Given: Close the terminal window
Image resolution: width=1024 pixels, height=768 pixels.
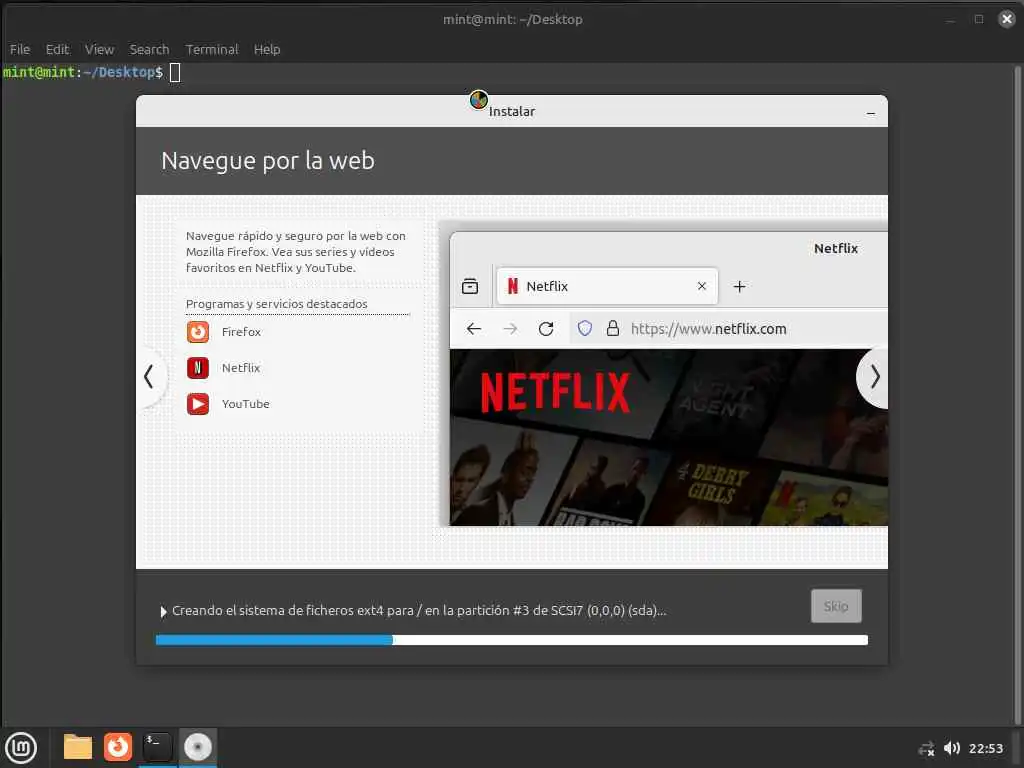Looking at the screenshot, I should [x=1006, y=19].
